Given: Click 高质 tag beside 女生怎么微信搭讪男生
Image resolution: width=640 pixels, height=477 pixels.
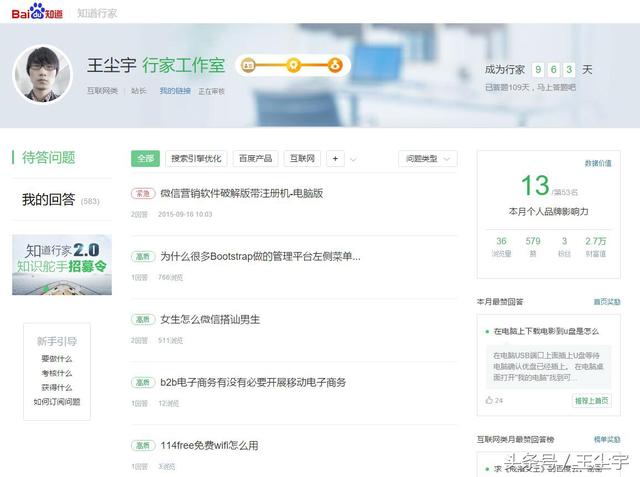Looking at the screenshot, I should tap(143, 319).
